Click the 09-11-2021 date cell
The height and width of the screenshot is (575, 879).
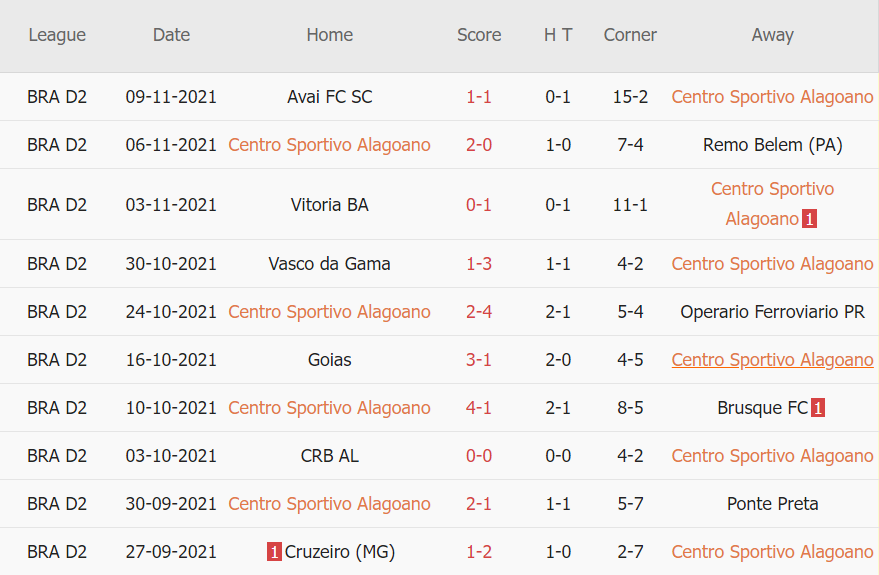[171, 97]
